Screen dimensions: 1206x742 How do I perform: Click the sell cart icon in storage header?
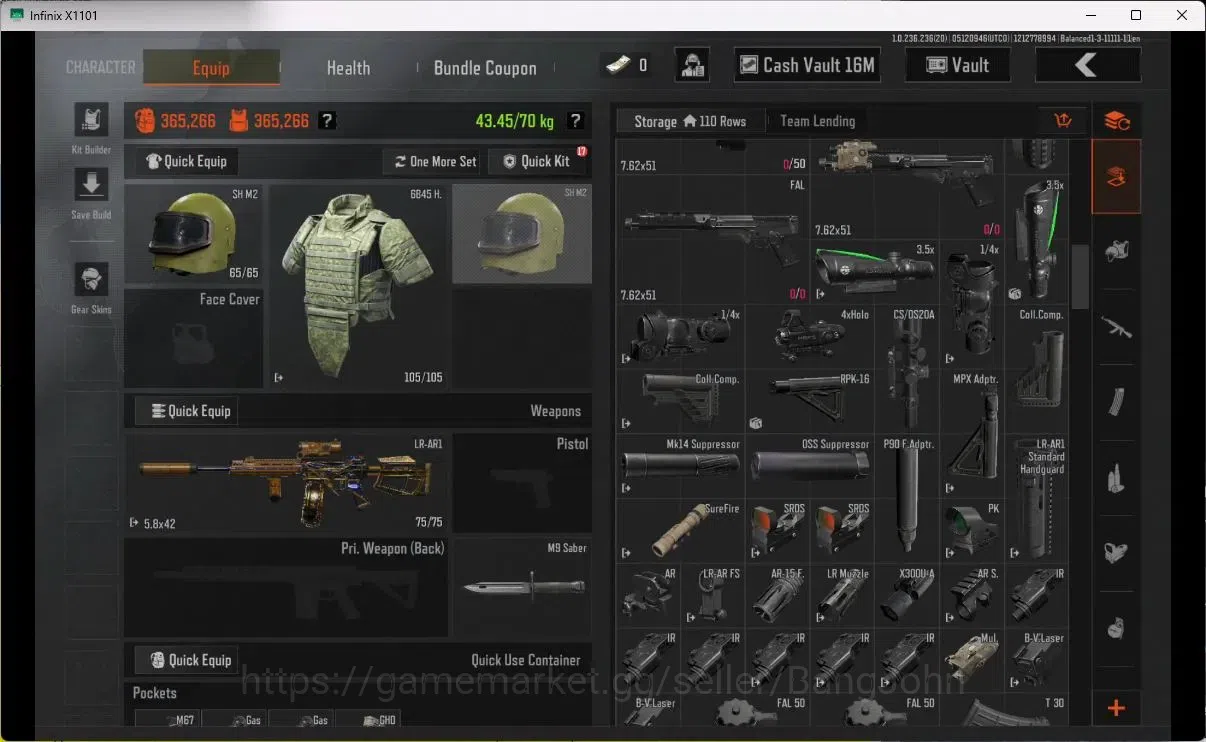(1063, 121)
